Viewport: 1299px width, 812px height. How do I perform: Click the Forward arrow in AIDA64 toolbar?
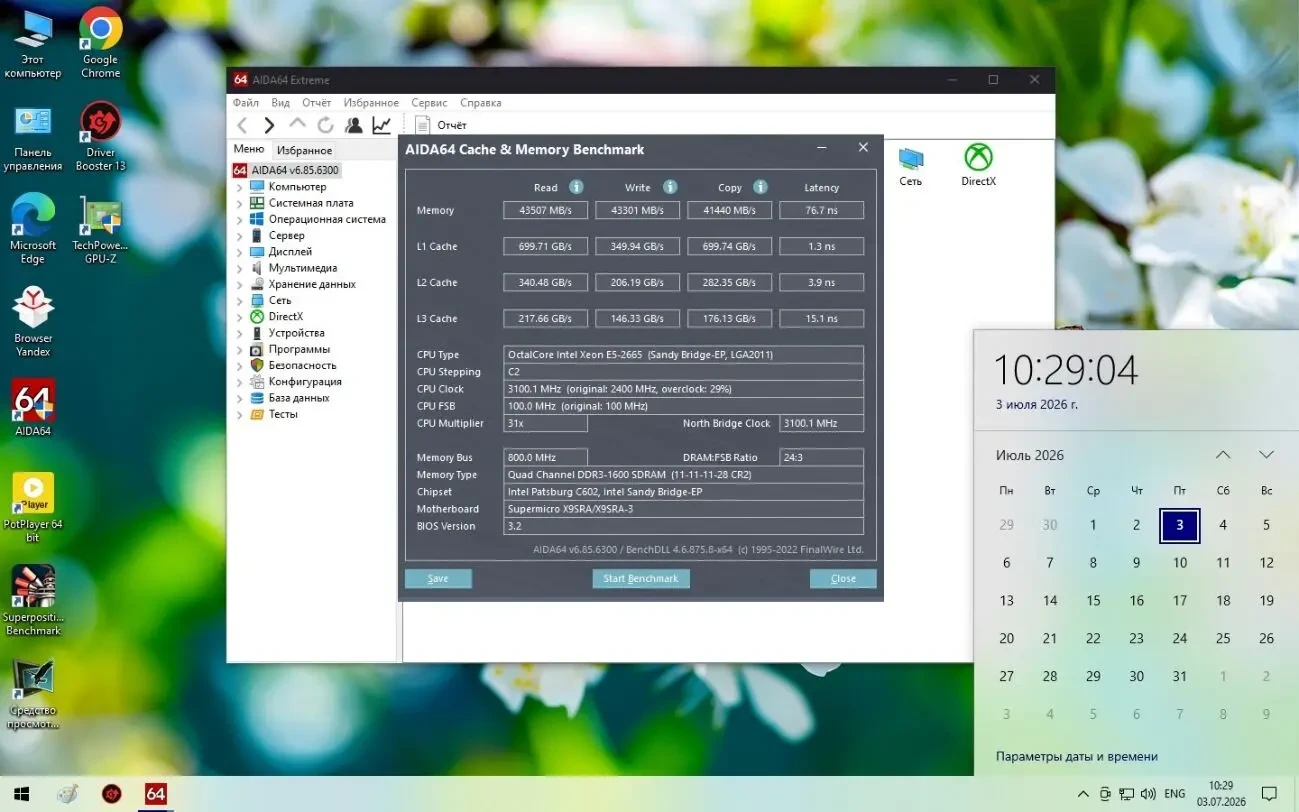269,125
